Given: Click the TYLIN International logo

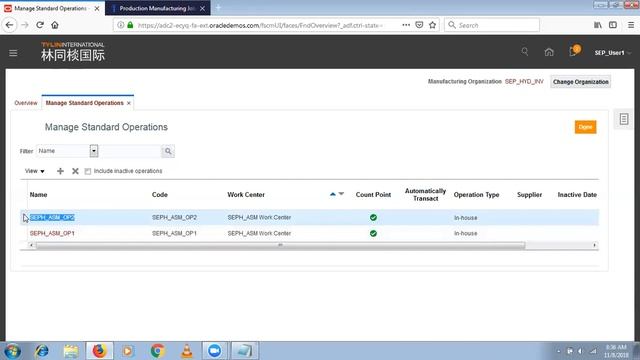Looking at the screenshot, I should pyautogui.click(x=73, y=52).
